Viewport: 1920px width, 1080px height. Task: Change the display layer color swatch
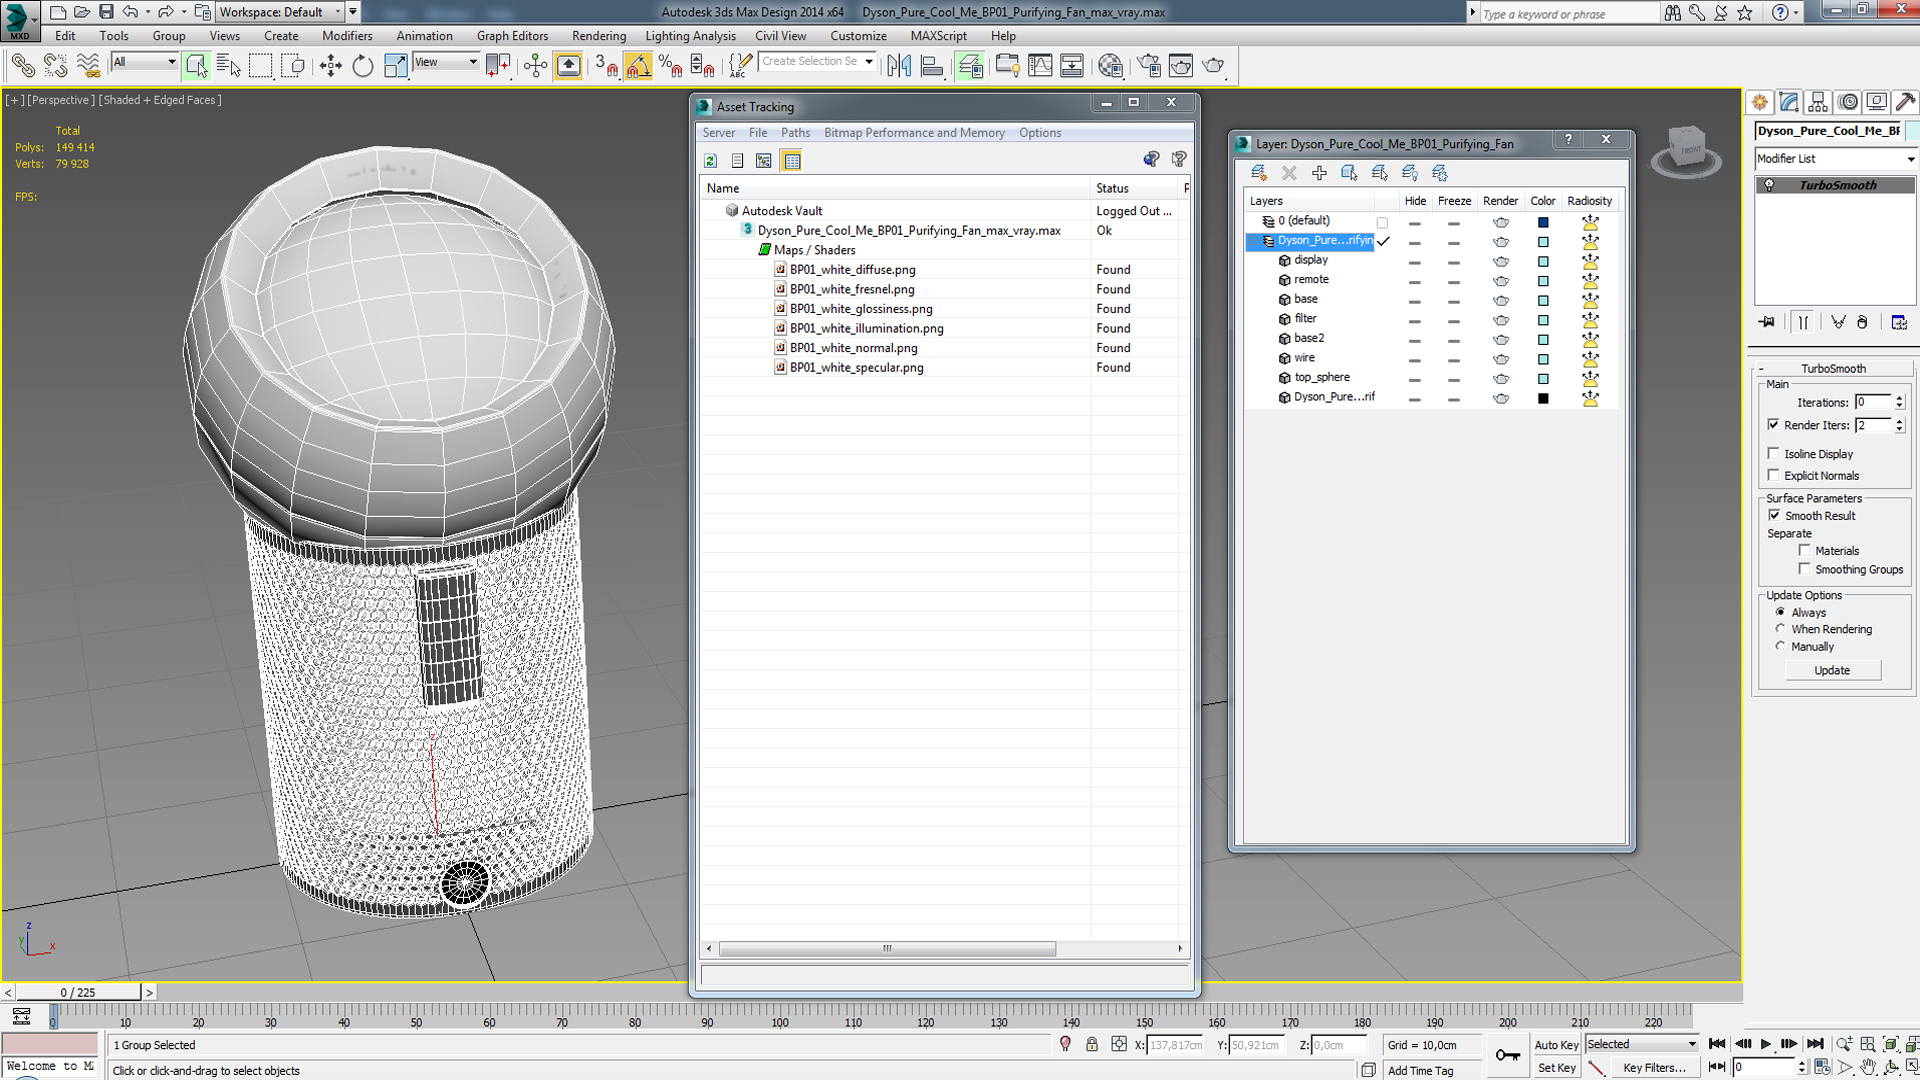pos(1543,261)
